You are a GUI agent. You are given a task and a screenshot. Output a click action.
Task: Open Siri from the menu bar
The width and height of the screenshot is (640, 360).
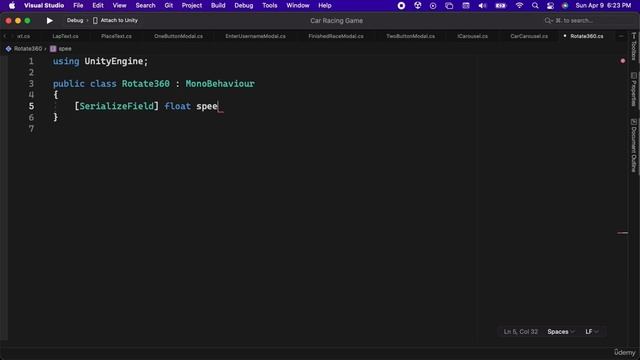point(565,6)
